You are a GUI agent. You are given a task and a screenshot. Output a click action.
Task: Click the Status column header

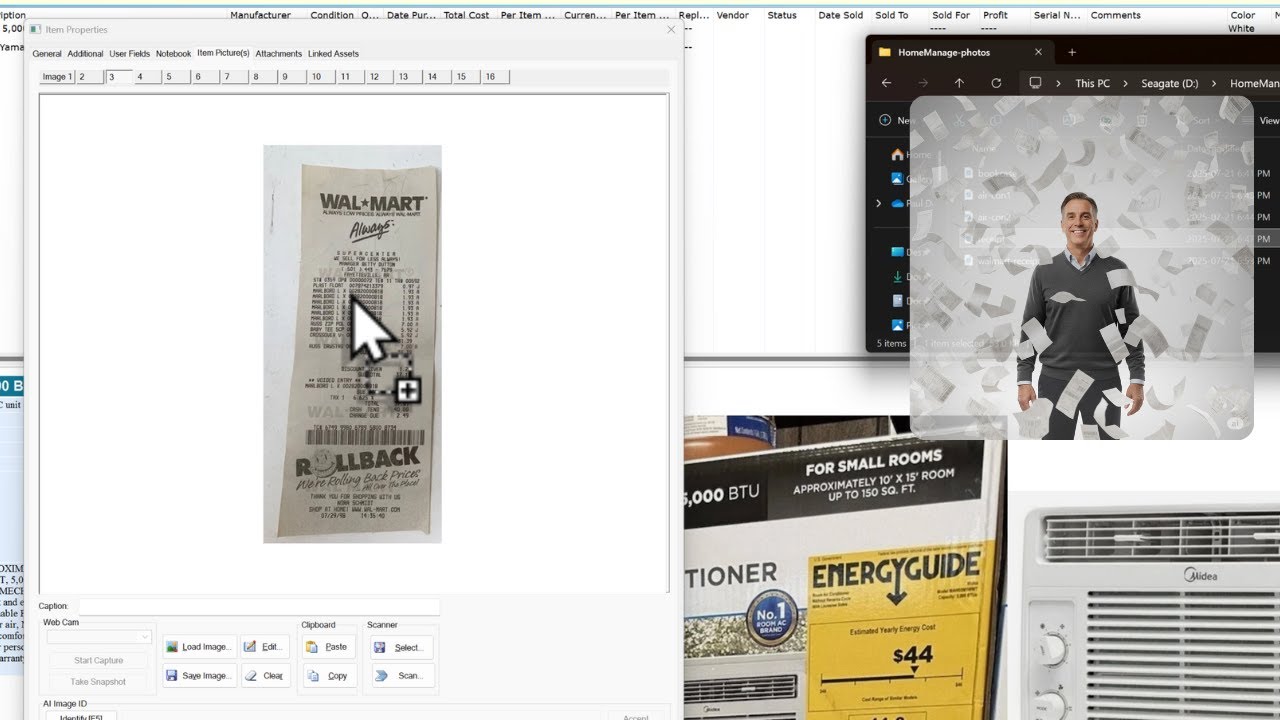782,15
